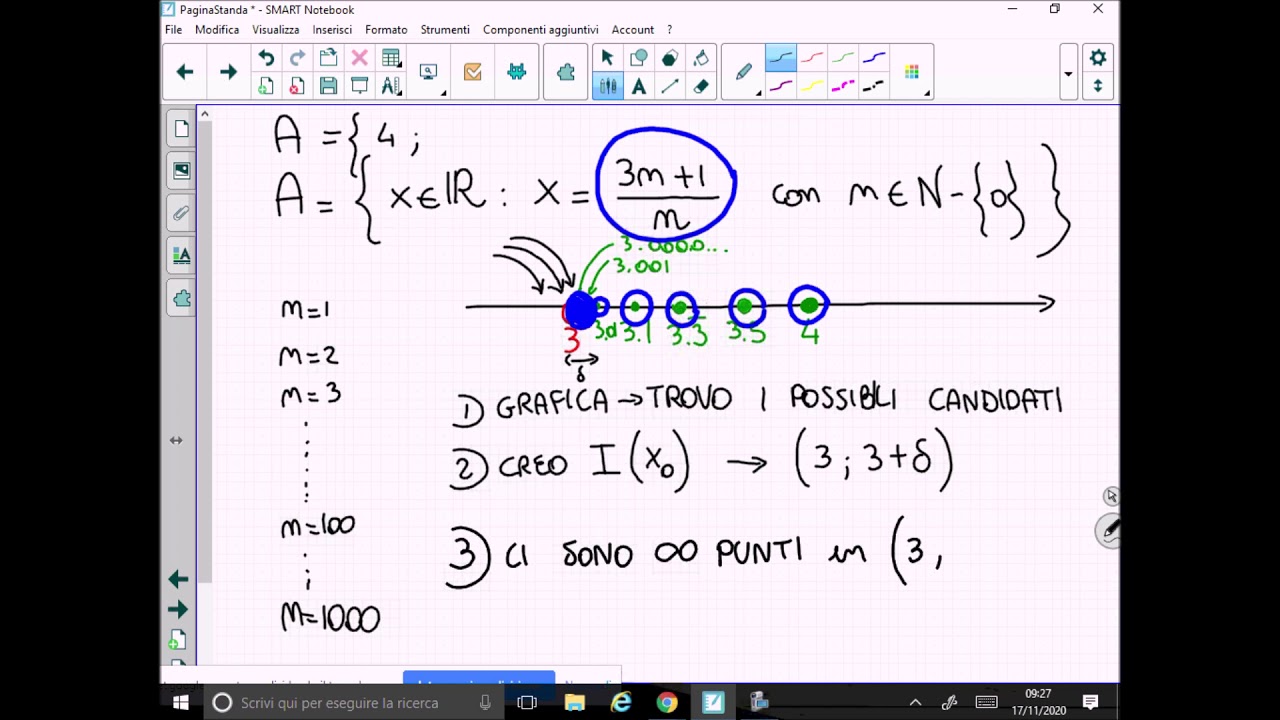The image size is (1280, 720).
Task: Activate the Eraser tool
Action: (701, 87)
